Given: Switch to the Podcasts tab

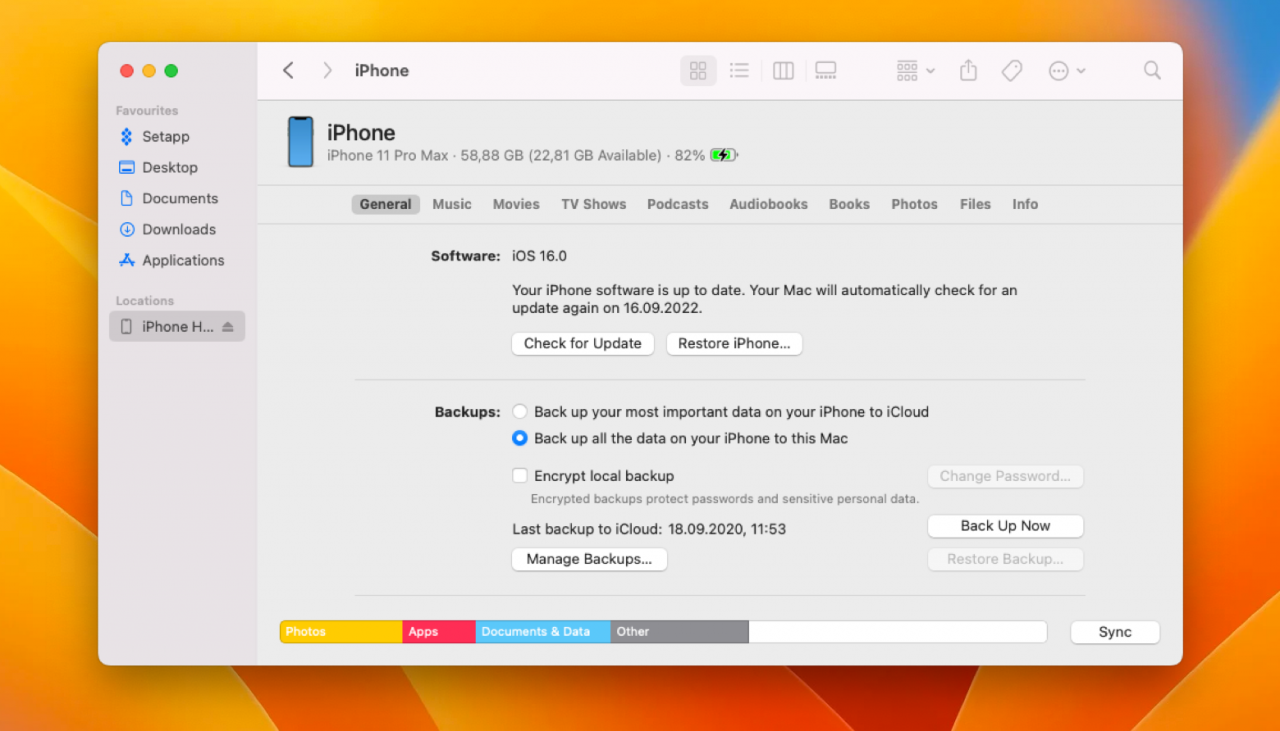Looking at the screenshot, I should tap(678, 204).
